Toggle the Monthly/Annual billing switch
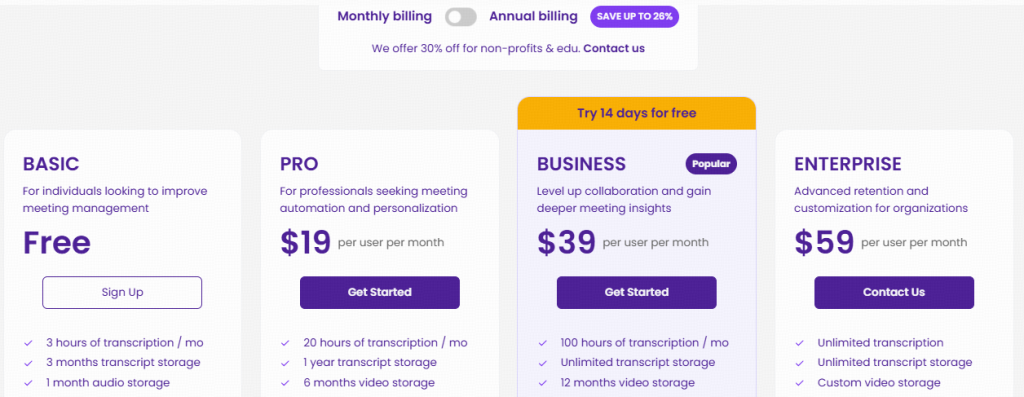 pos(461,17)
